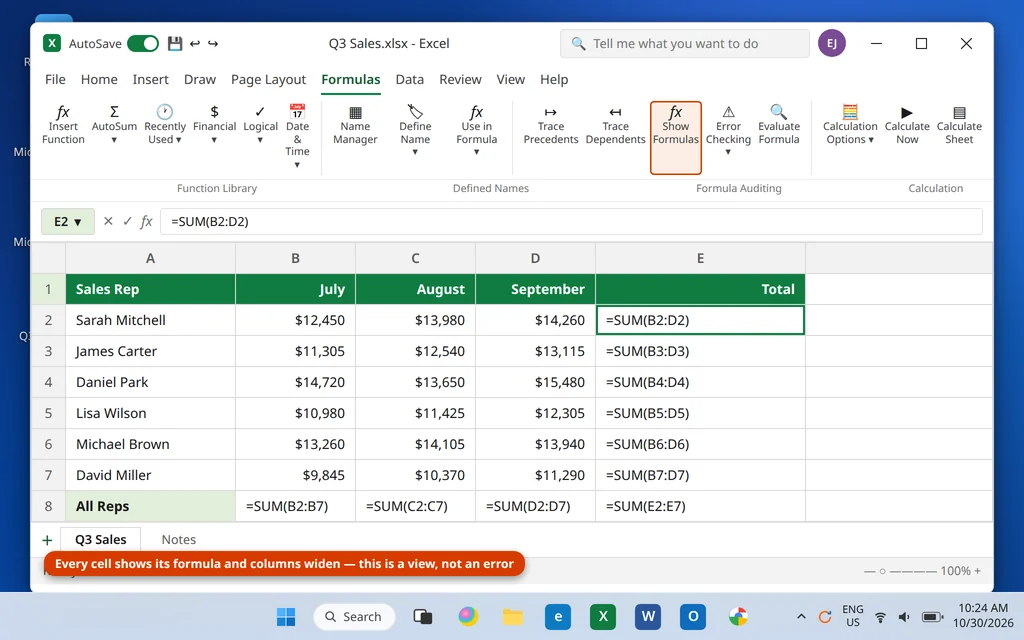The height and width of the screenshot is (640, 1024).
Task: Select row 4 header
Action: [x=48, y=382]
